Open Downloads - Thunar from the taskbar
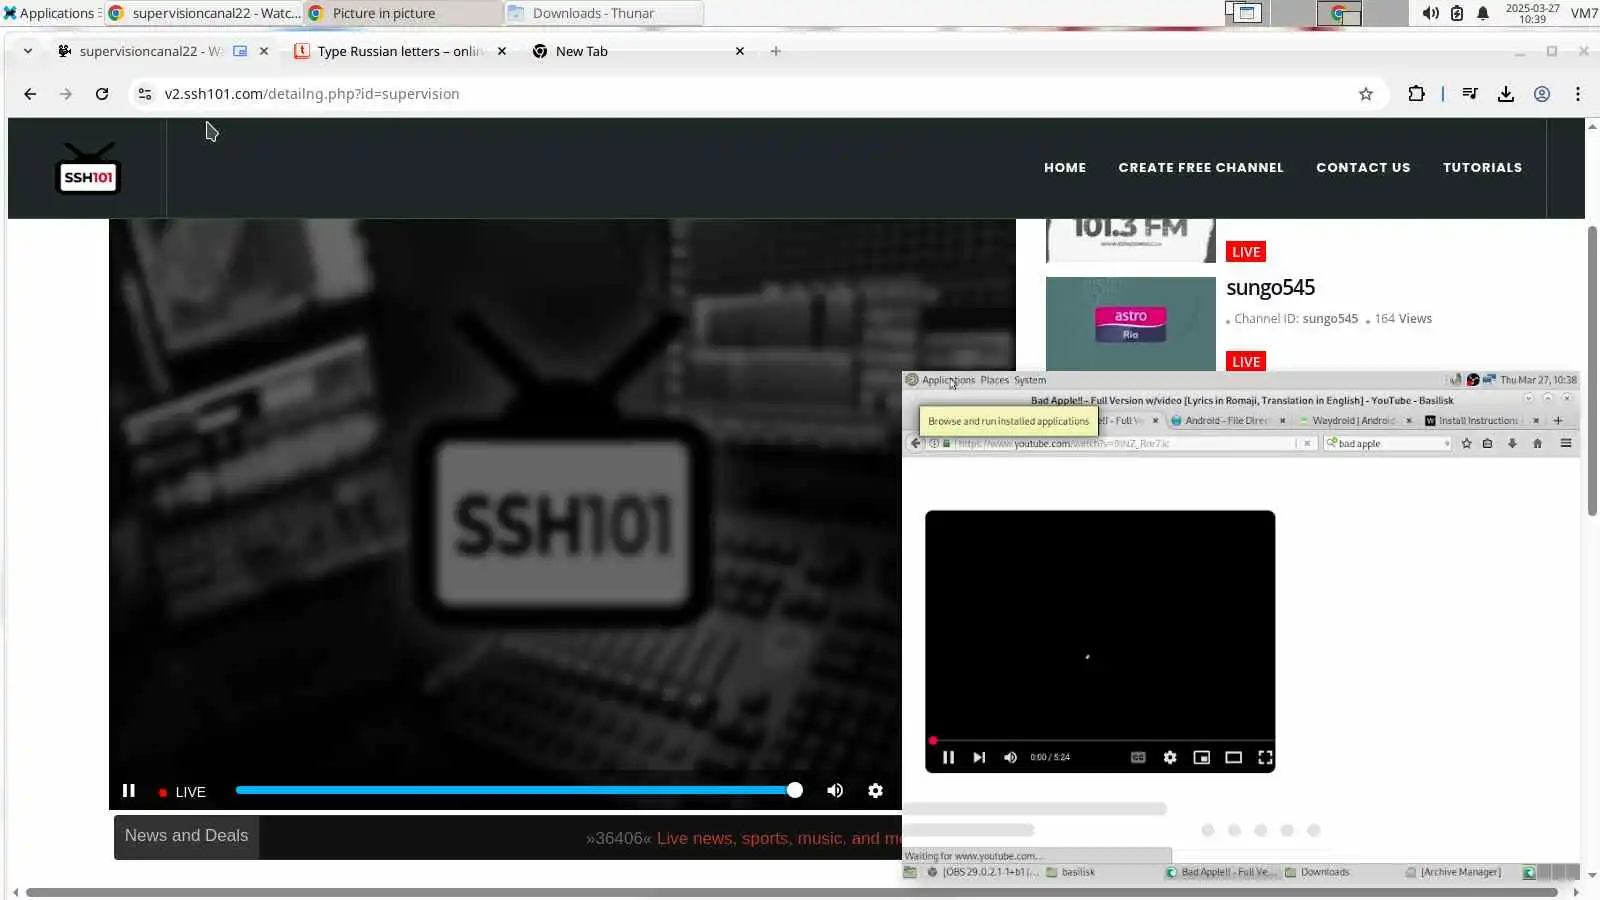 (603, 13)
